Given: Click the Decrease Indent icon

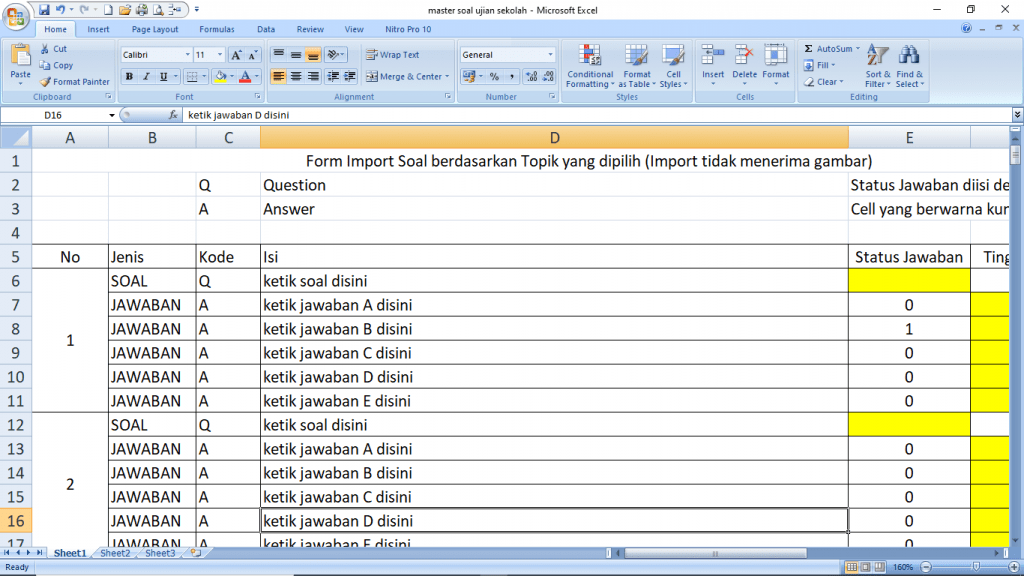Looking at the screenshot, I should coord(333,76).
